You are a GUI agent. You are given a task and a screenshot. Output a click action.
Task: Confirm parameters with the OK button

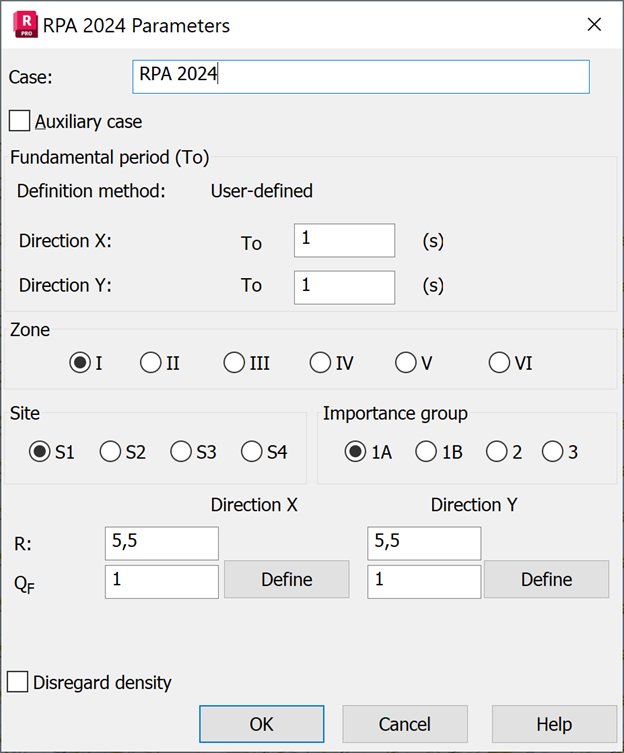tap(261, 724)
